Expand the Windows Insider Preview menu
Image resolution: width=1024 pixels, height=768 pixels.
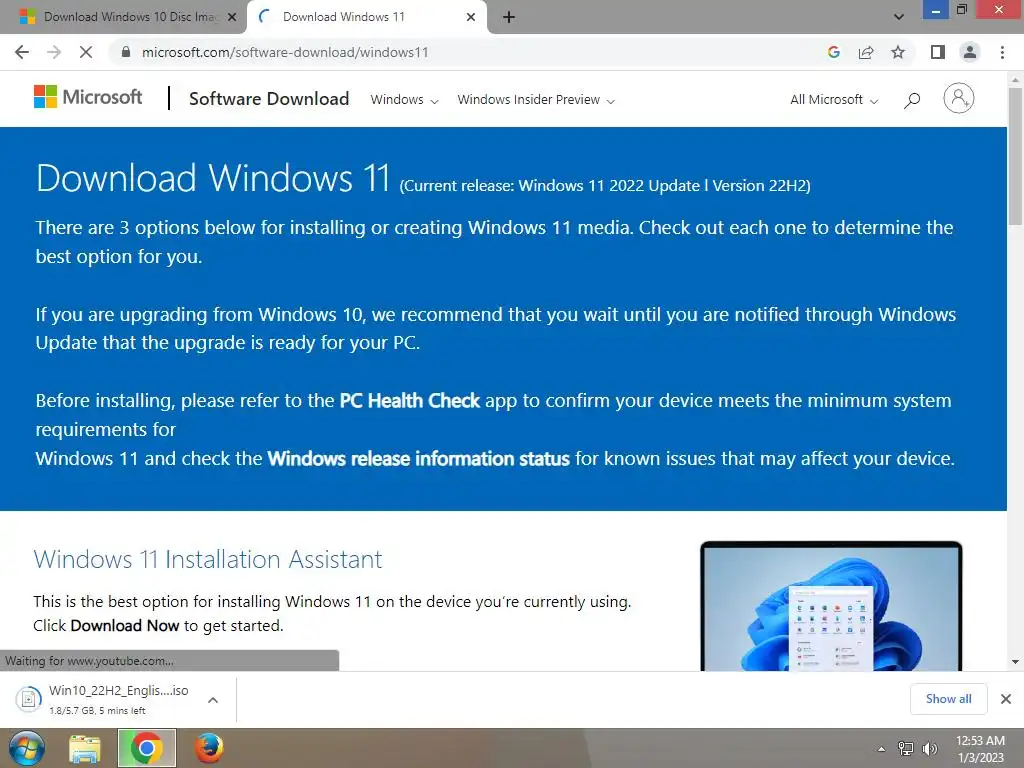pos(536,100)
